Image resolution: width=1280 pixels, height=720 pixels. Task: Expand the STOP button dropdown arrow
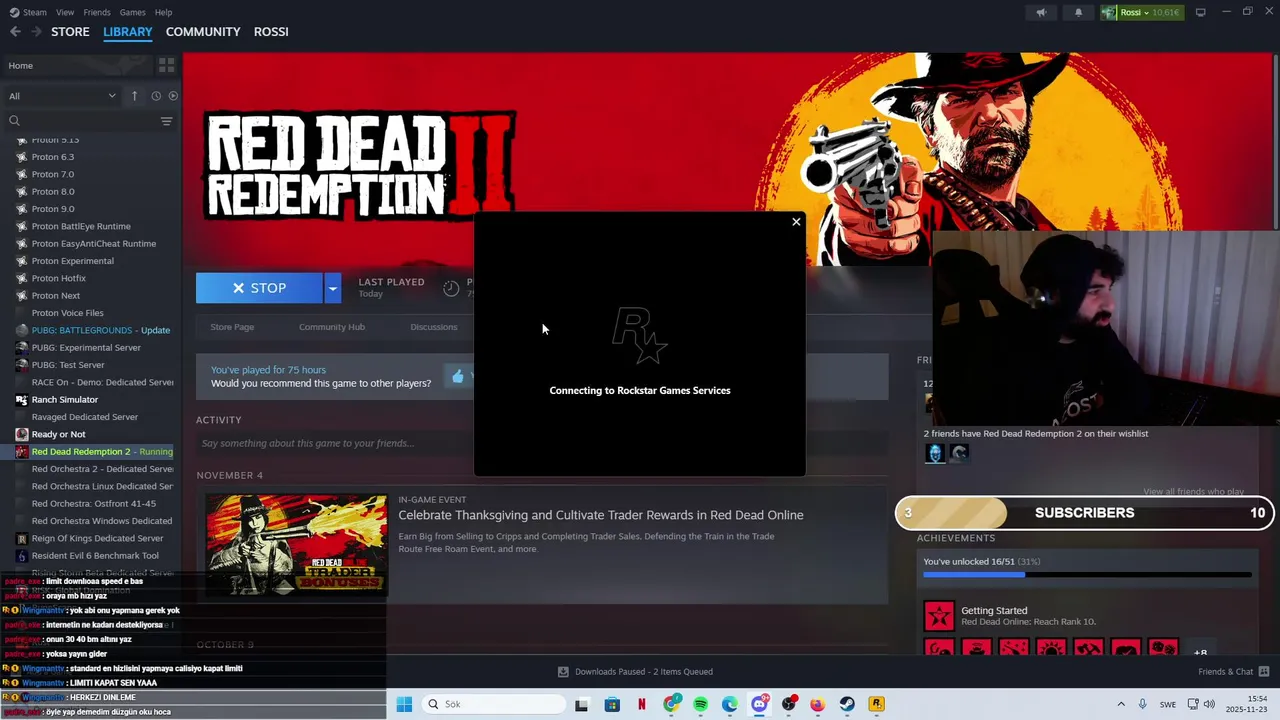coord(333,288)
